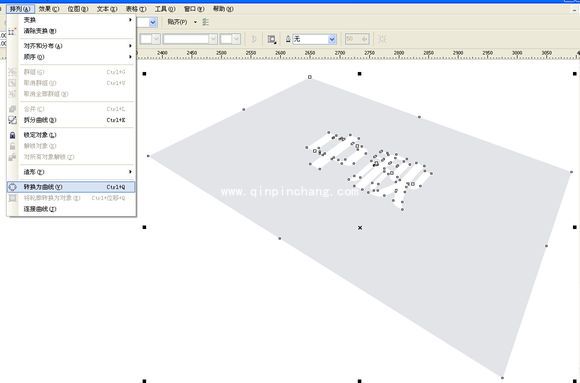Open the third greyed property bar dropdown
580x383 pixels.
(x=236, y=39)
